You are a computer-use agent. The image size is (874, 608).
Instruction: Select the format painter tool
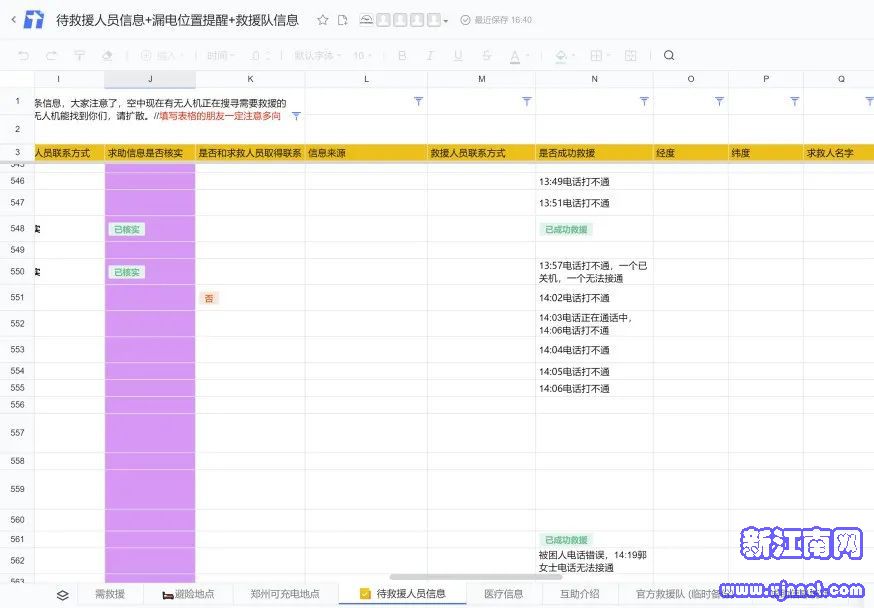pos(79,55)
